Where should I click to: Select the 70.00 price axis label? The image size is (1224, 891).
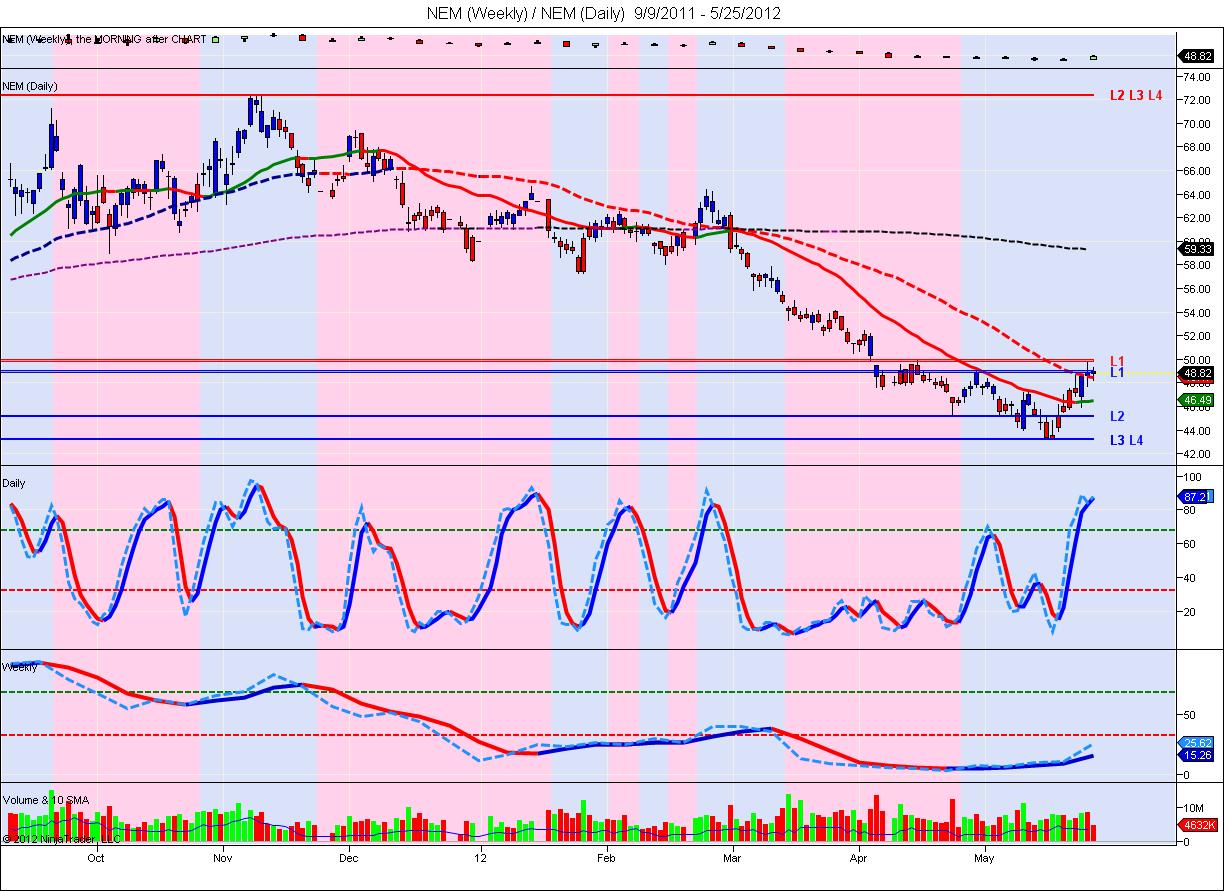[x=1196, y=124]
